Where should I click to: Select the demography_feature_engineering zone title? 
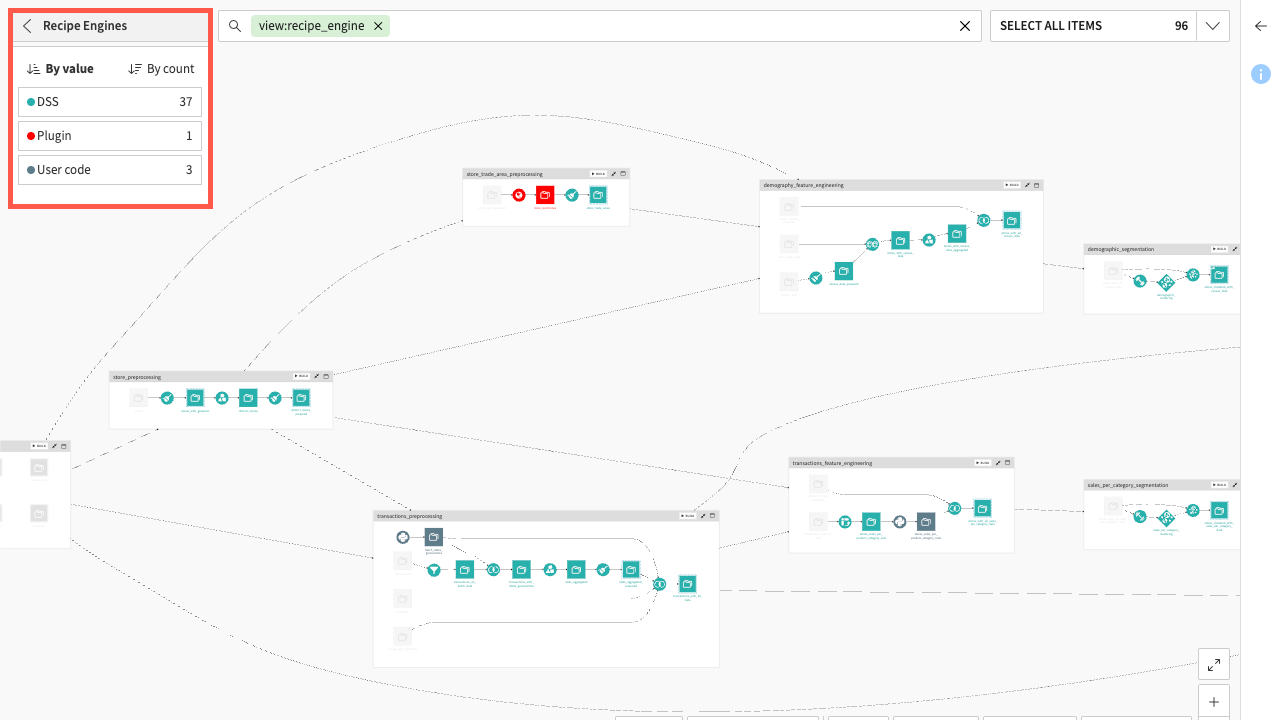tap(803, 185)
